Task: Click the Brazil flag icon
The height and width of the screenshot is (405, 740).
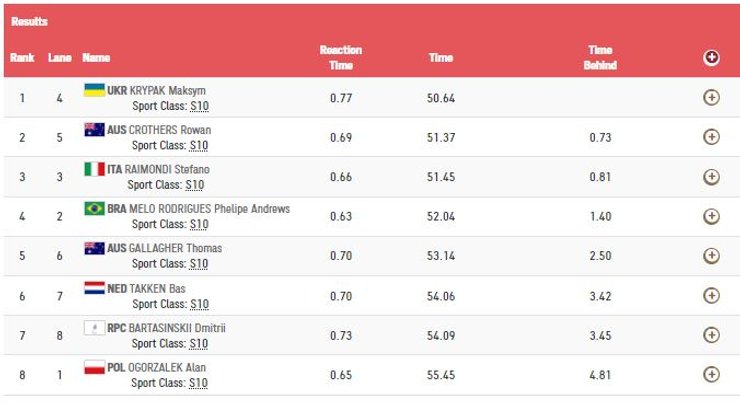Action: click(x=94, y=209)
